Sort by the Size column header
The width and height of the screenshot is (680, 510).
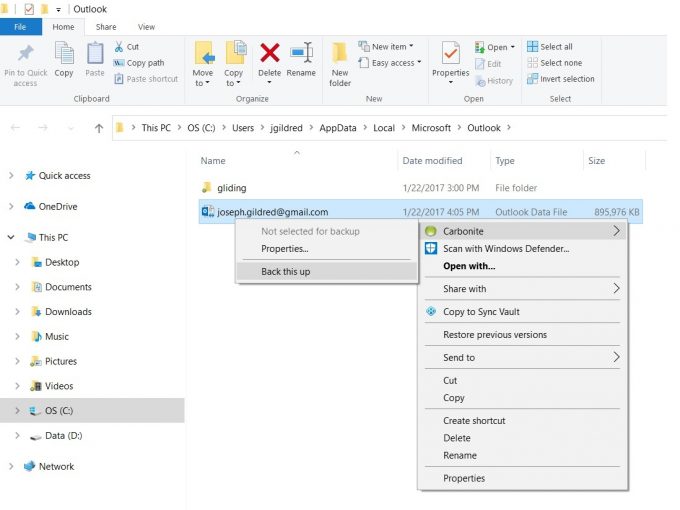(596, 161)
